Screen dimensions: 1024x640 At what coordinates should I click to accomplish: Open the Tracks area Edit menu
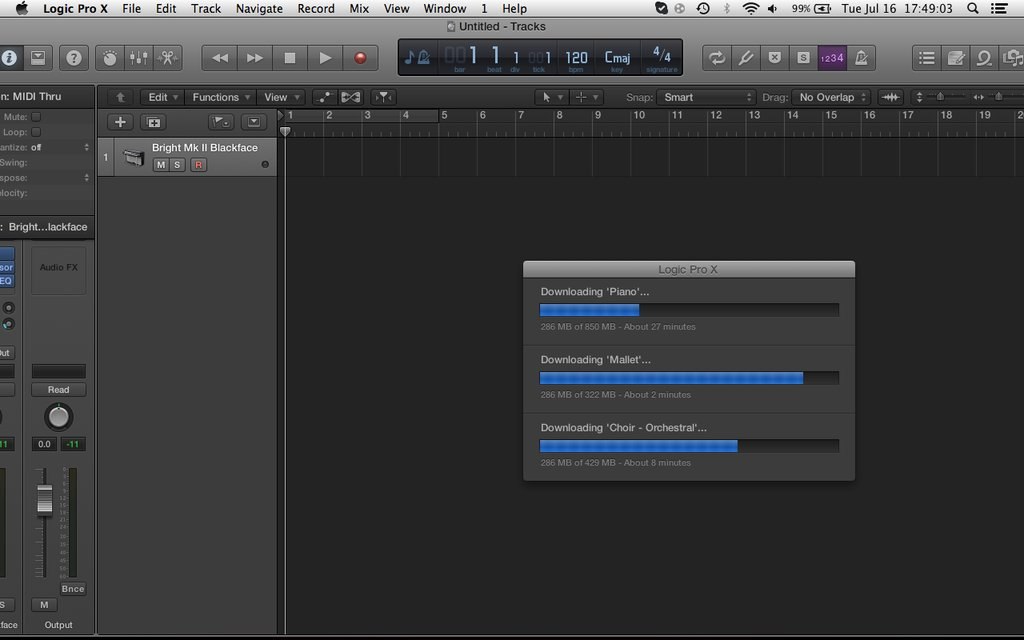tap(162, 97)
